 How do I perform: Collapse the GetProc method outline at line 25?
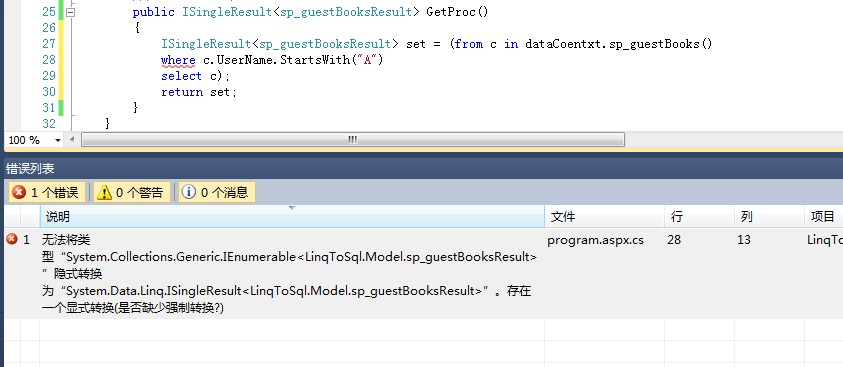tap(70, 12)
